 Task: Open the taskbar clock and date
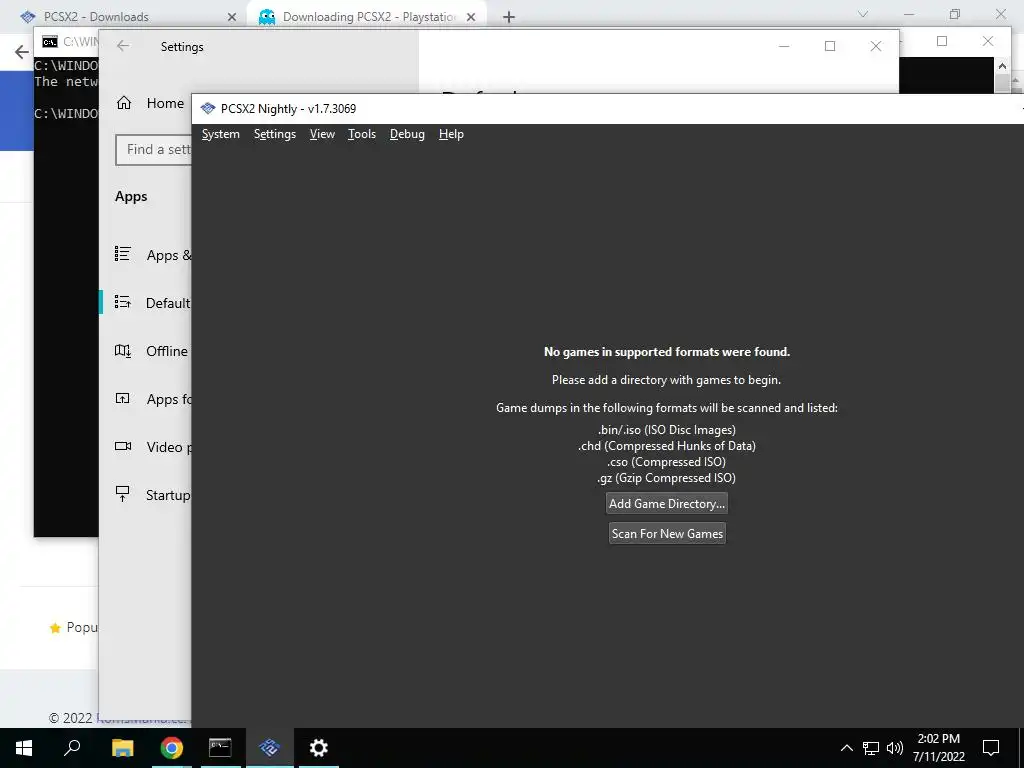click(x=938, y=748)
